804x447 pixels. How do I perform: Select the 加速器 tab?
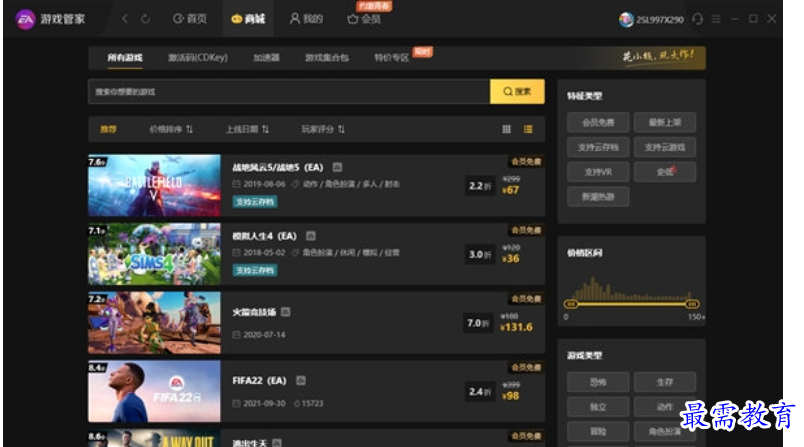coord(267,57)
